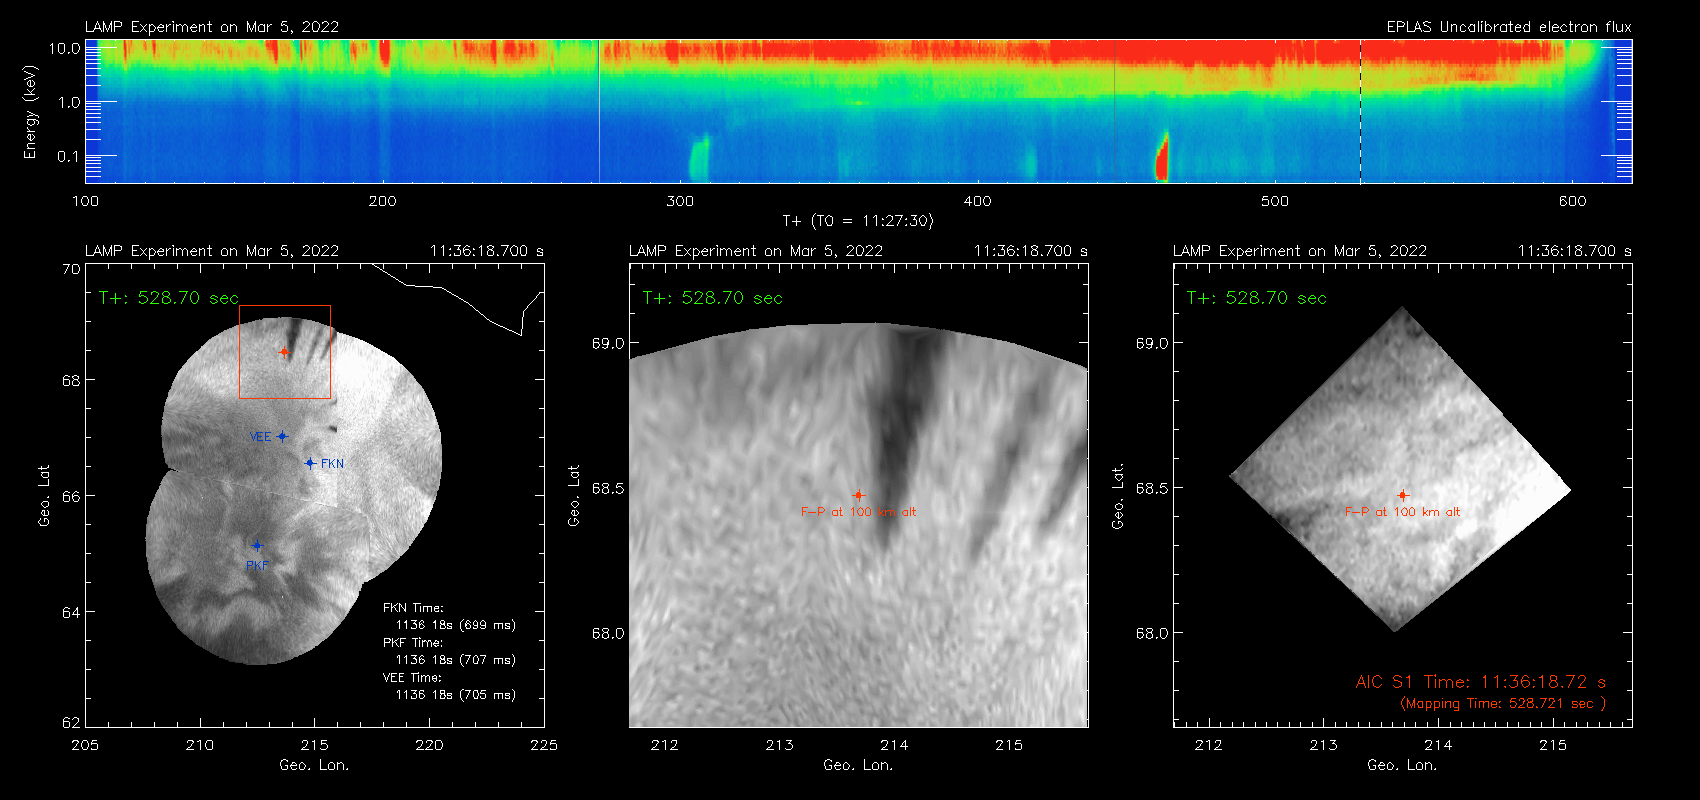Screen dimensions: 1700x800
Task: Click the '11:36:18.700 s' timestamp above the left map
Action: point(487,251)
